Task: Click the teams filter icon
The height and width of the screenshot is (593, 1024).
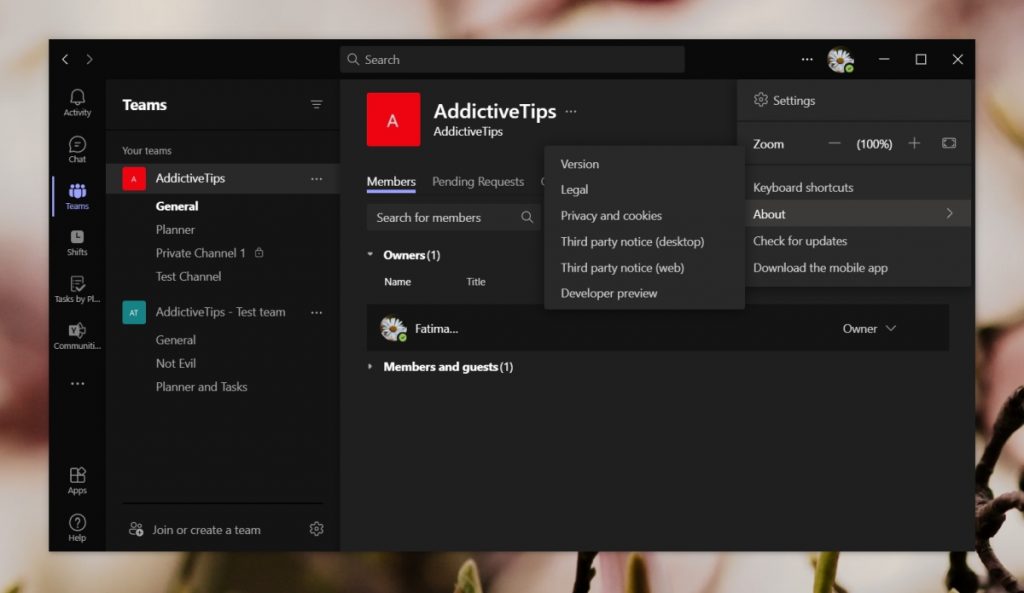Action: (x=317, y=104)
